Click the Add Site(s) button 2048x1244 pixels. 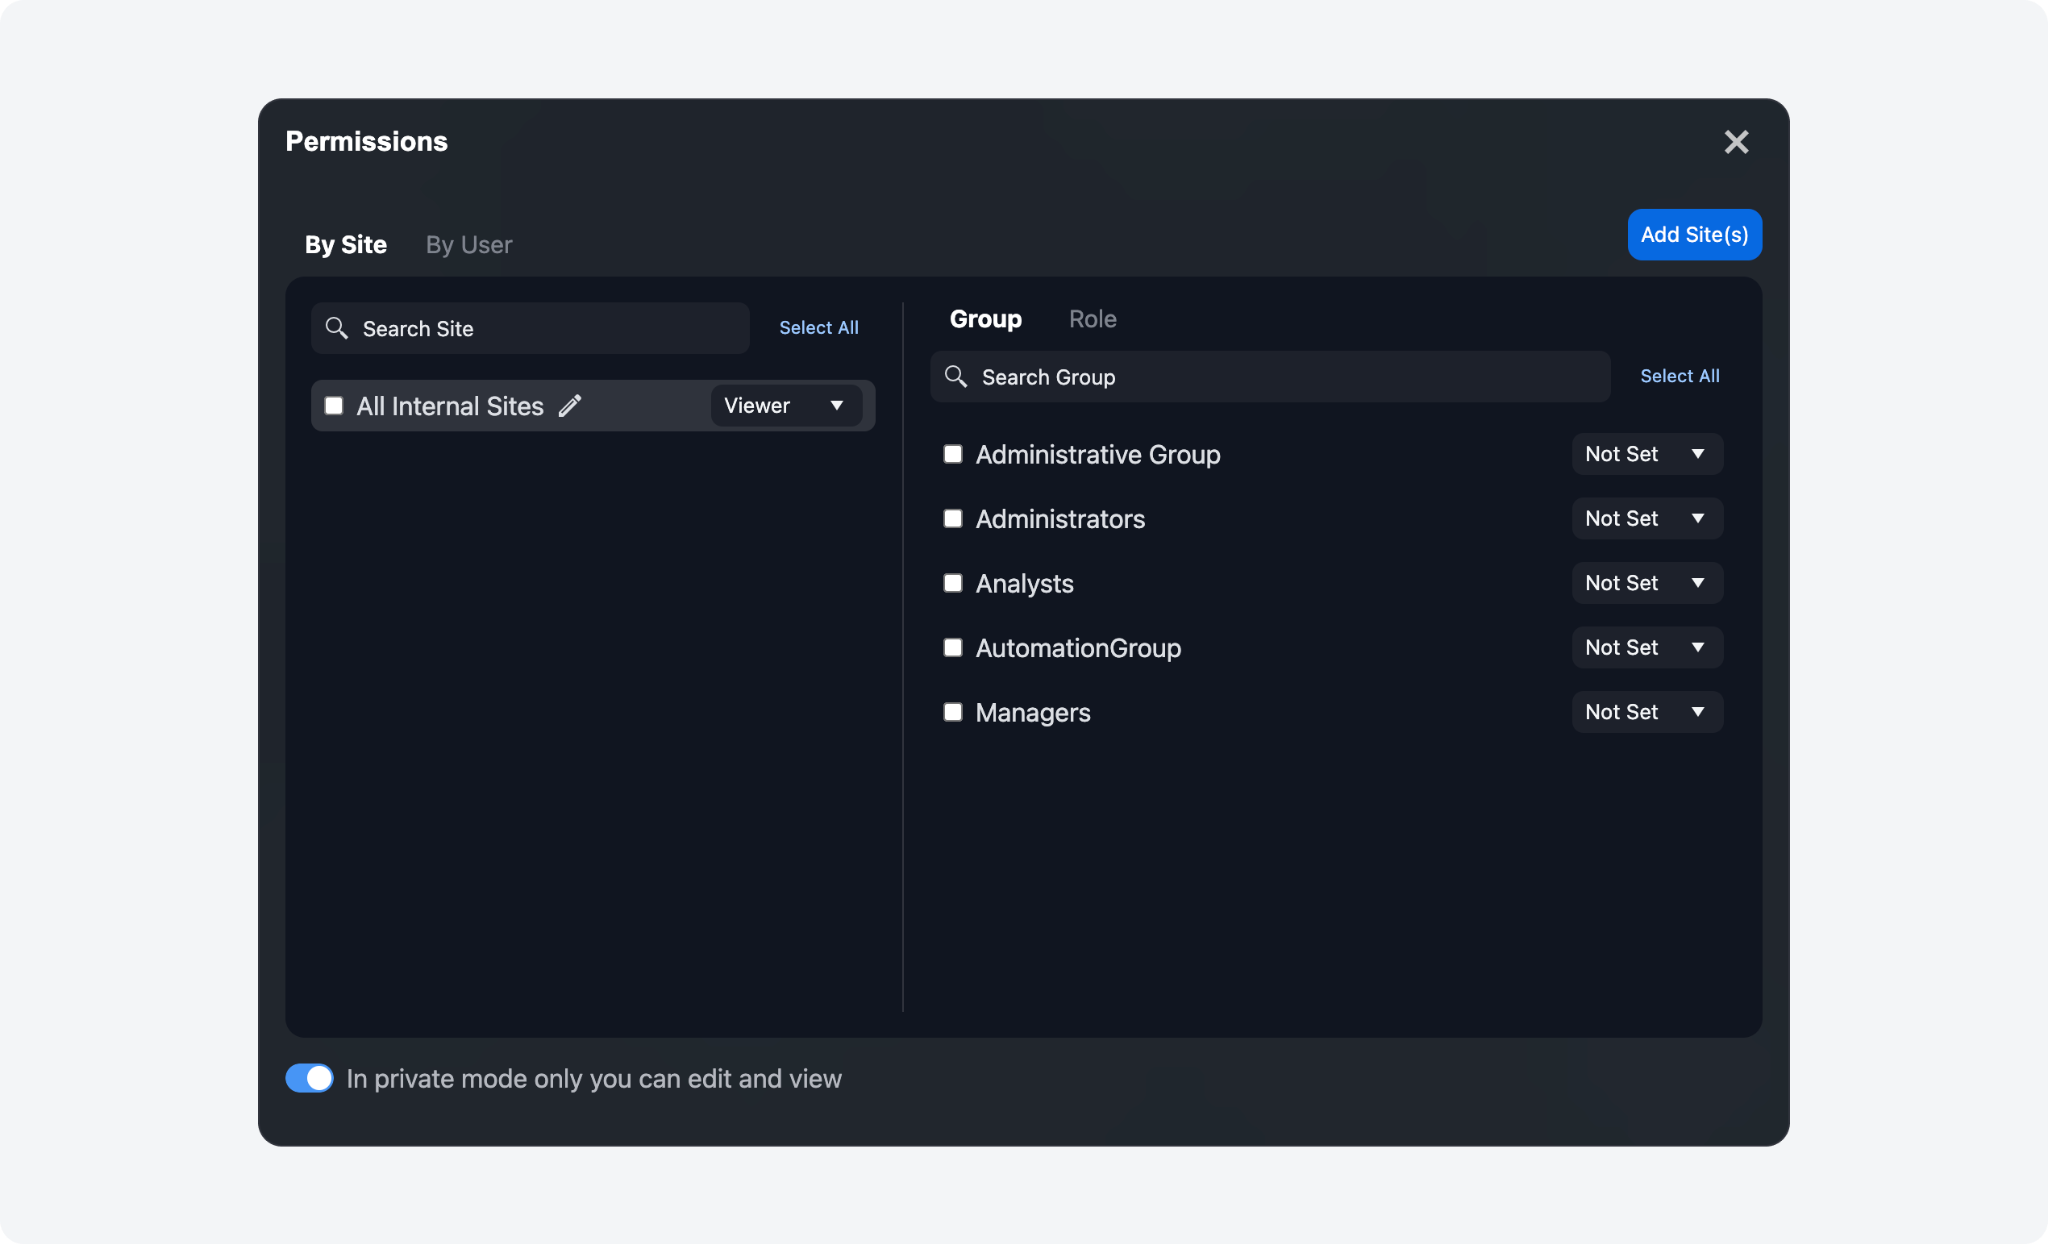click(x=1694, y=235)
